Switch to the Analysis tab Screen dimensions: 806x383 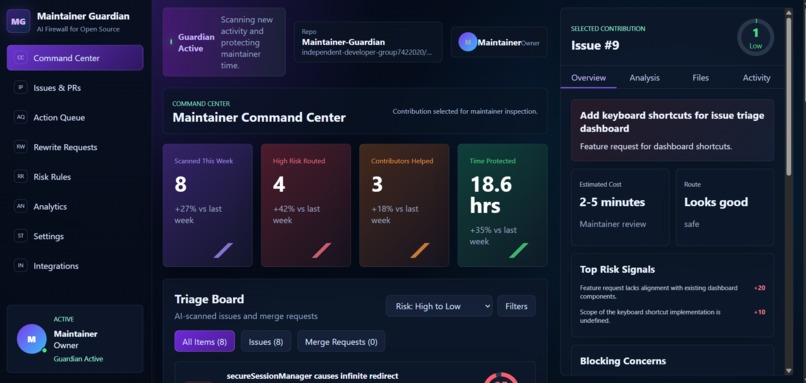pos(645,78)
